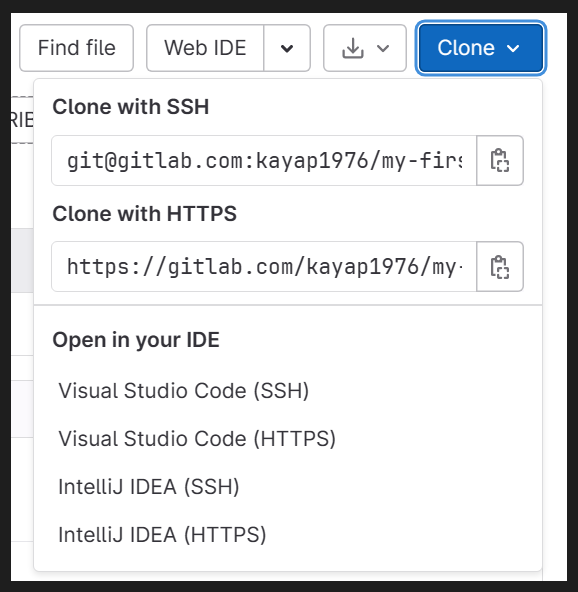
Task: Choose IntelliJ IDEA (SSH)
Action: pyautogui.click(x=149, y=487)
